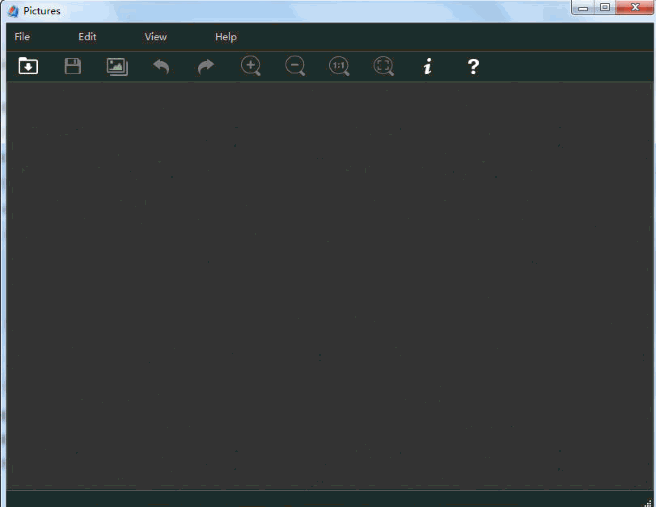Minimize the Pictures window
The image size is (656, 507).
[583, 8]
